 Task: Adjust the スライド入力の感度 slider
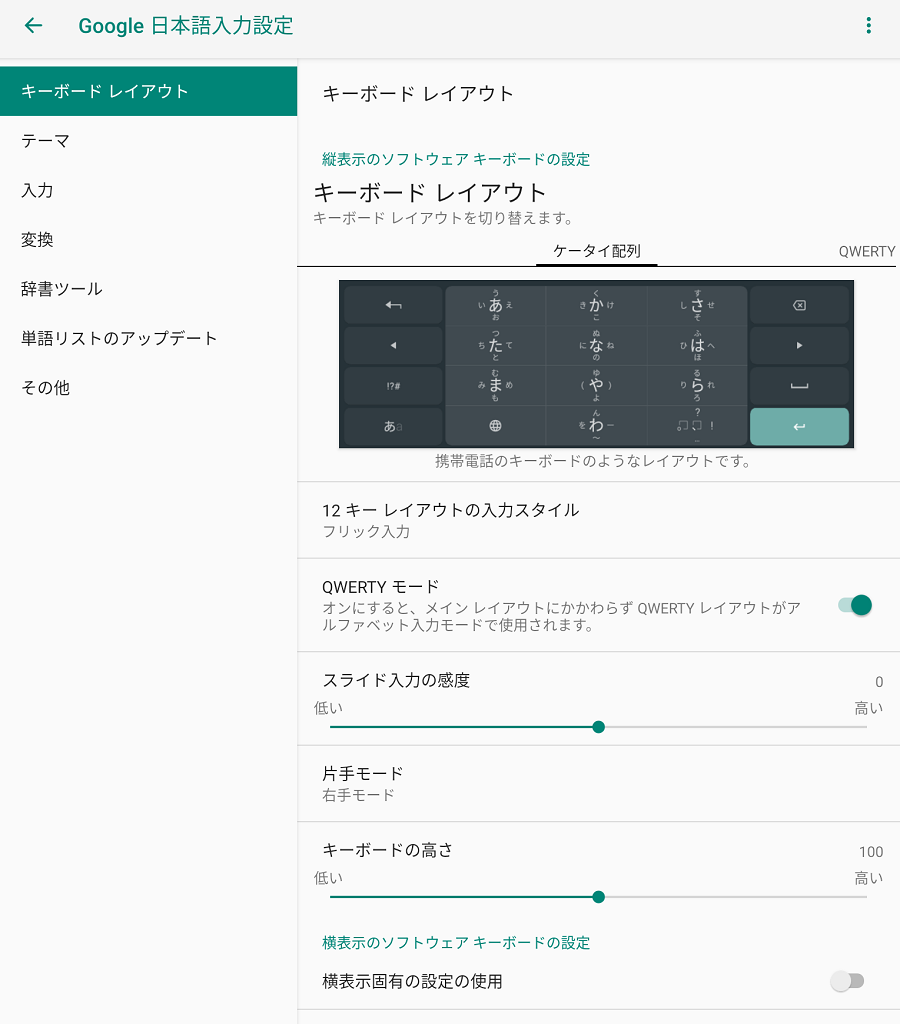(598, 727)
